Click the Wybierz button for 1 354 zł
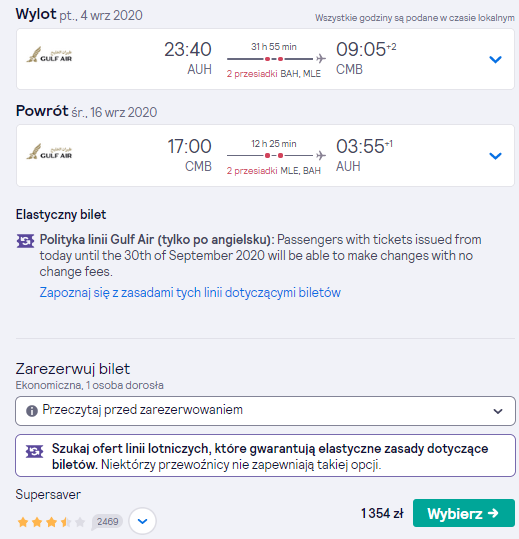 click(464, 513)
